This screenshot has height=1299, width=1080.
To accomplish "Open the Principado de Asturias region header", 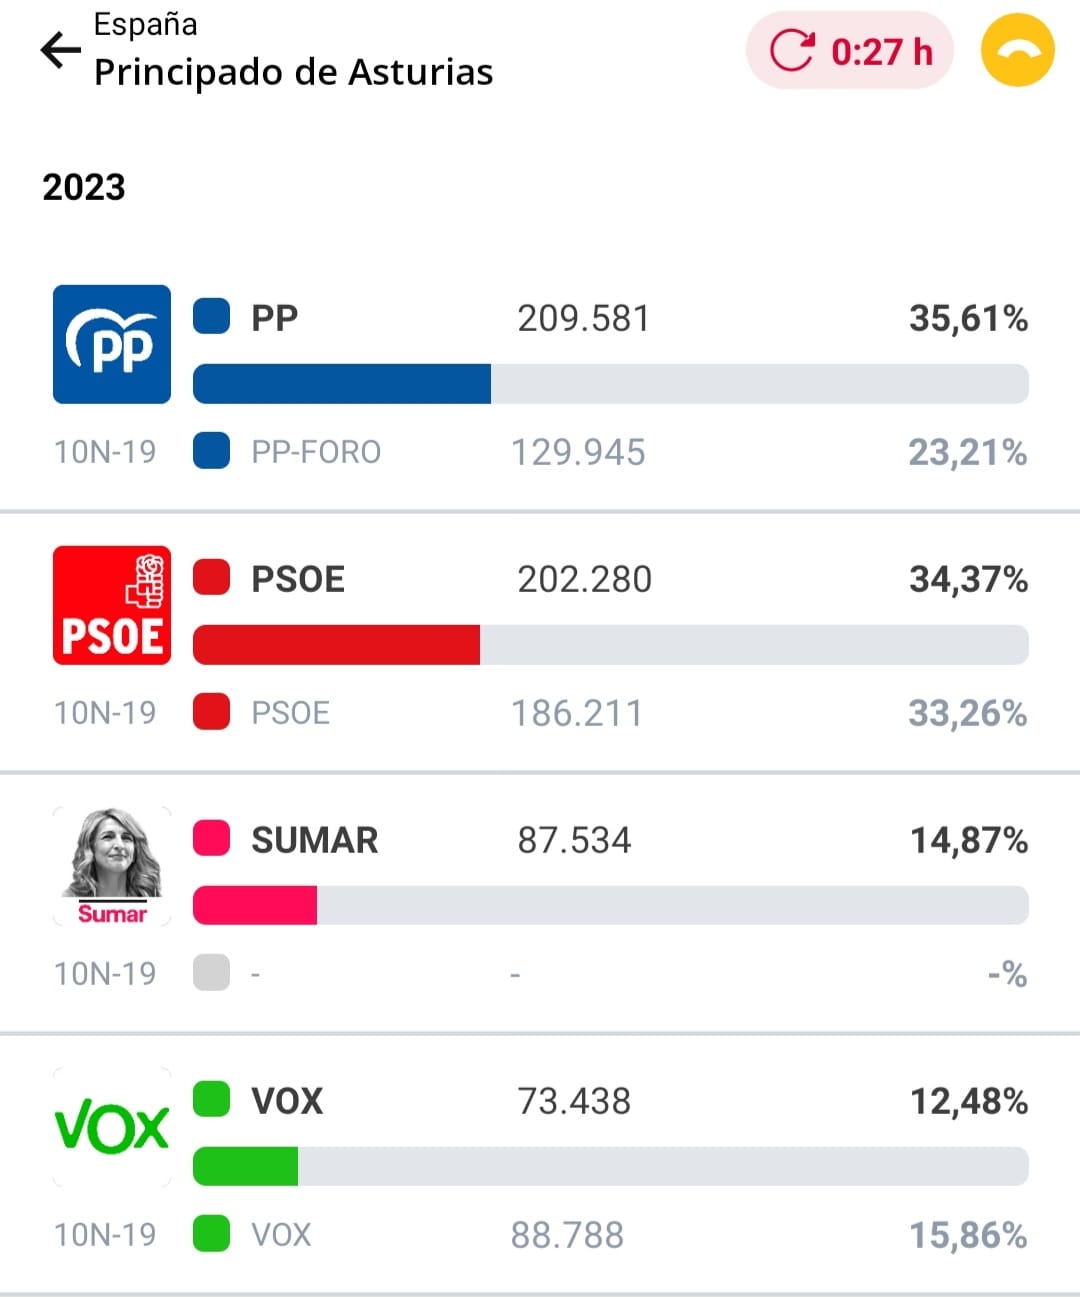I will tap(292, 72).
